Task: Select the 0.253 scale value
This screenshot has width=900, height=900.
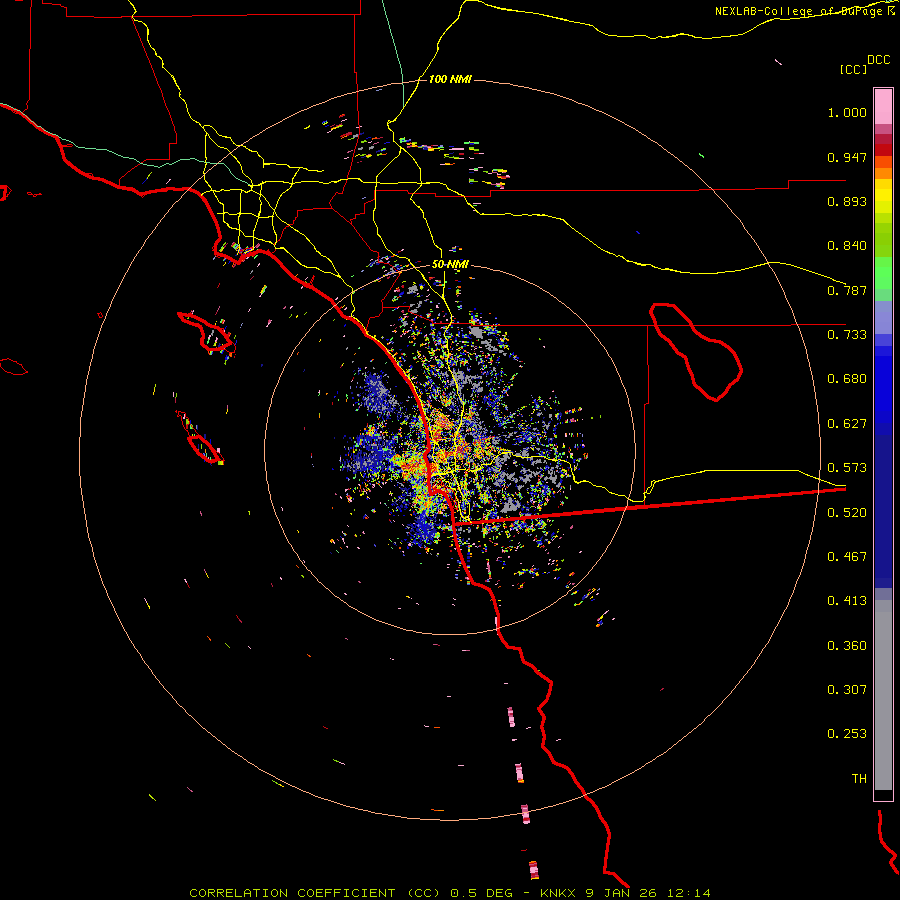Action: point(847,734)
